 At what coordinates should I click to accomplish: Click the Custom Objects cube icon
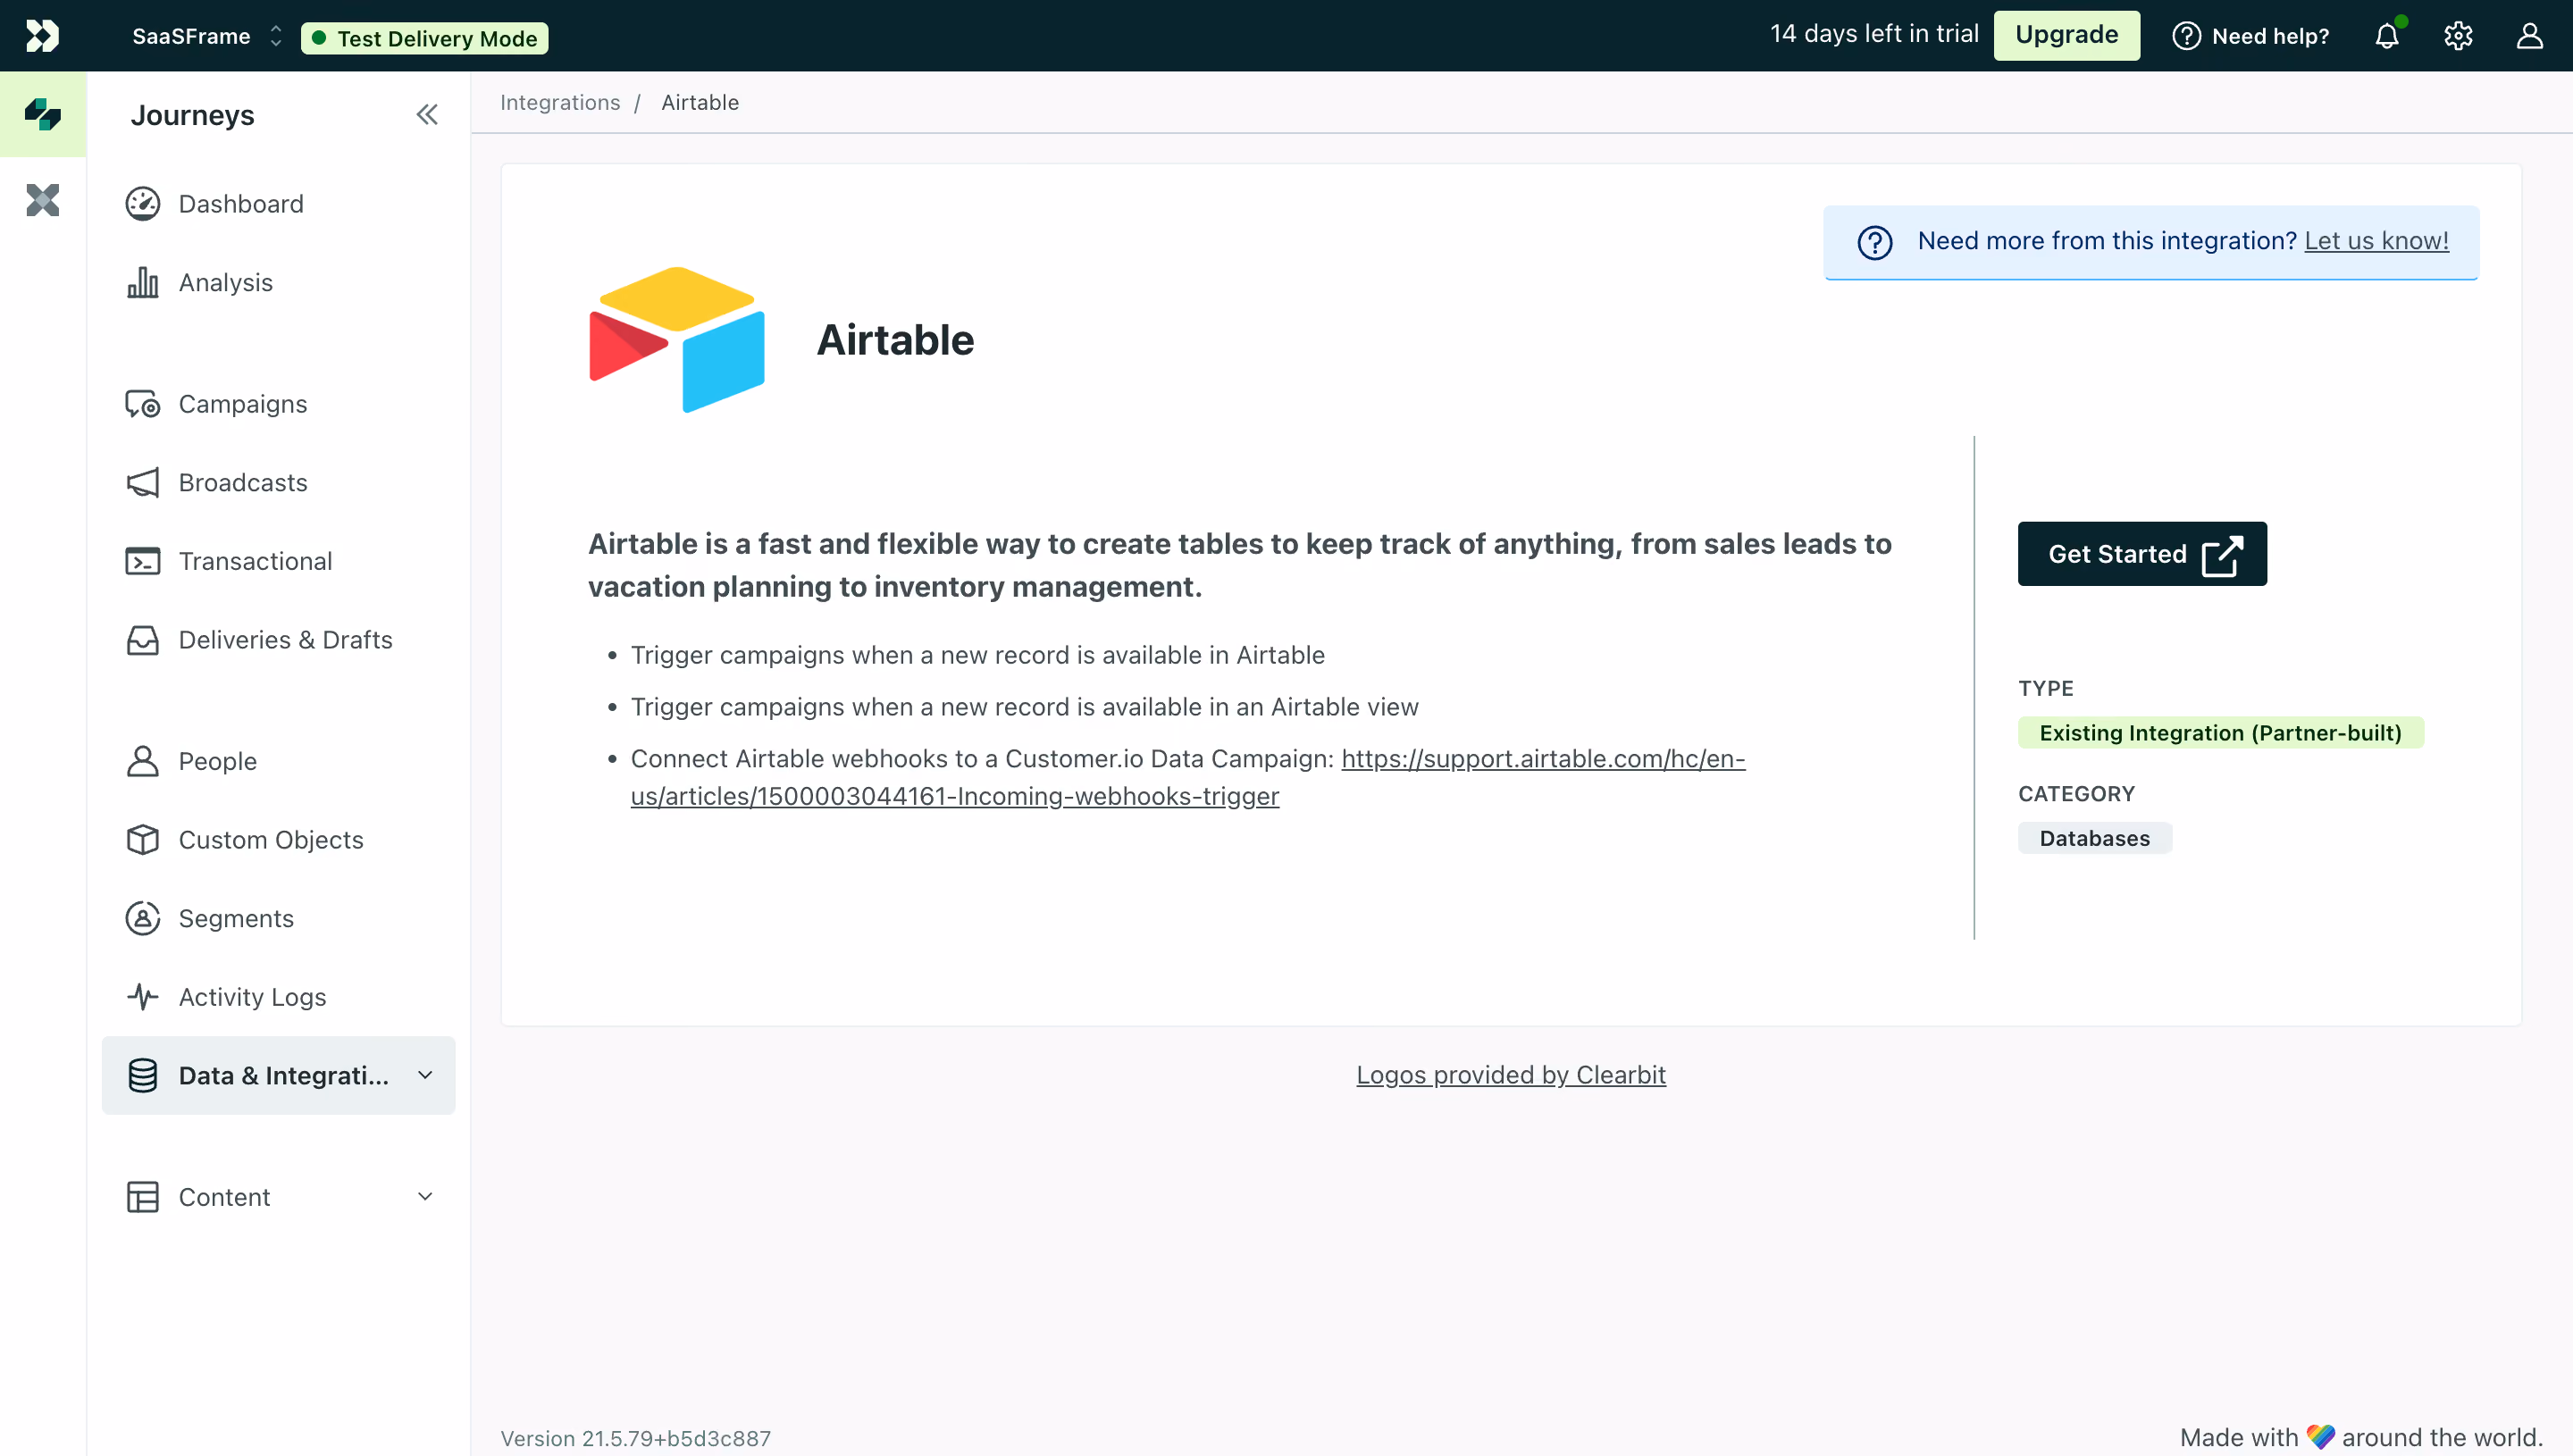142,840
